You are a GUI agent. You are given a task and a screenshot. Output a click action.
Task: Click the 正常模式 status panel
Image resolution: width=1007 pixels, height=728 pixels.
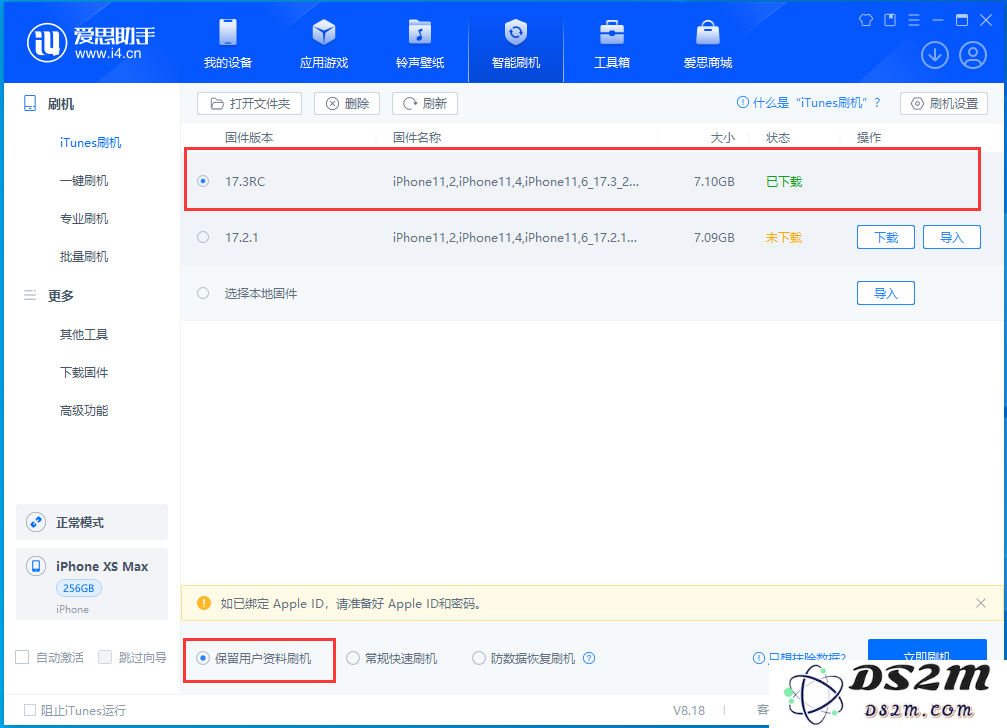(x=92, y=522)
